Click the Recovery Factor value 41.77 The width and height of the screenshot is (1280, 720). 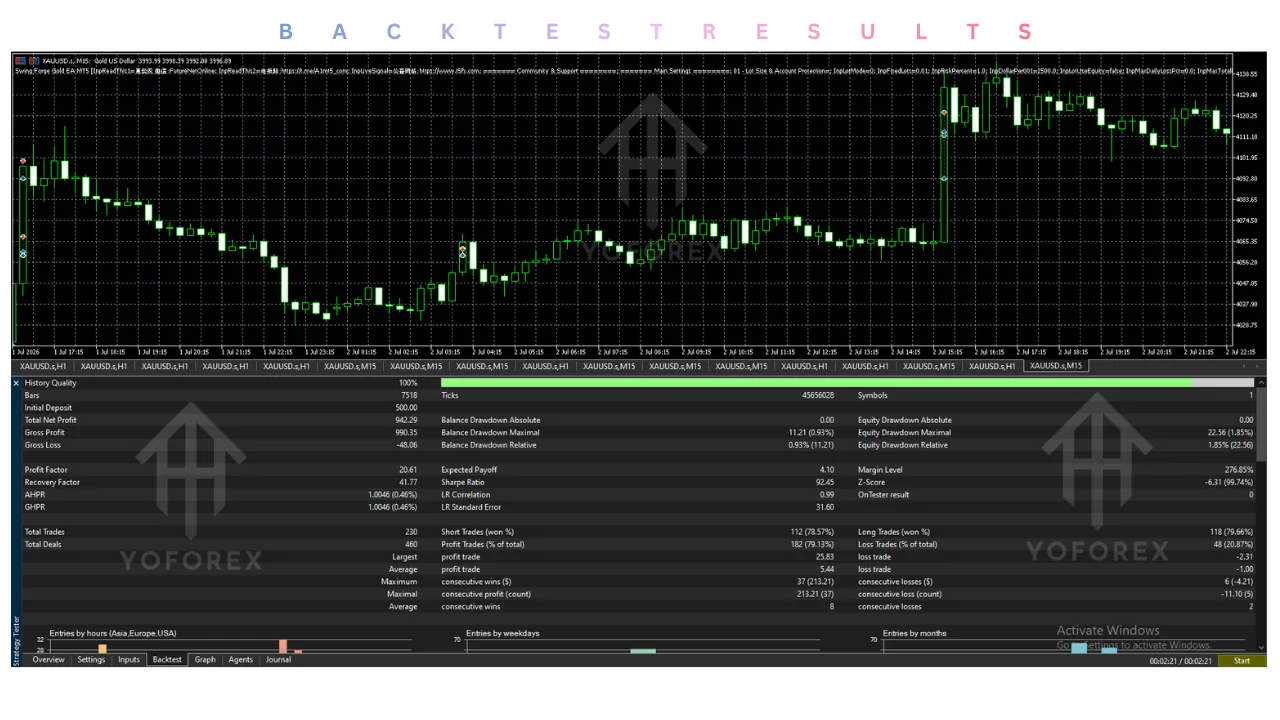pos(408,482)
